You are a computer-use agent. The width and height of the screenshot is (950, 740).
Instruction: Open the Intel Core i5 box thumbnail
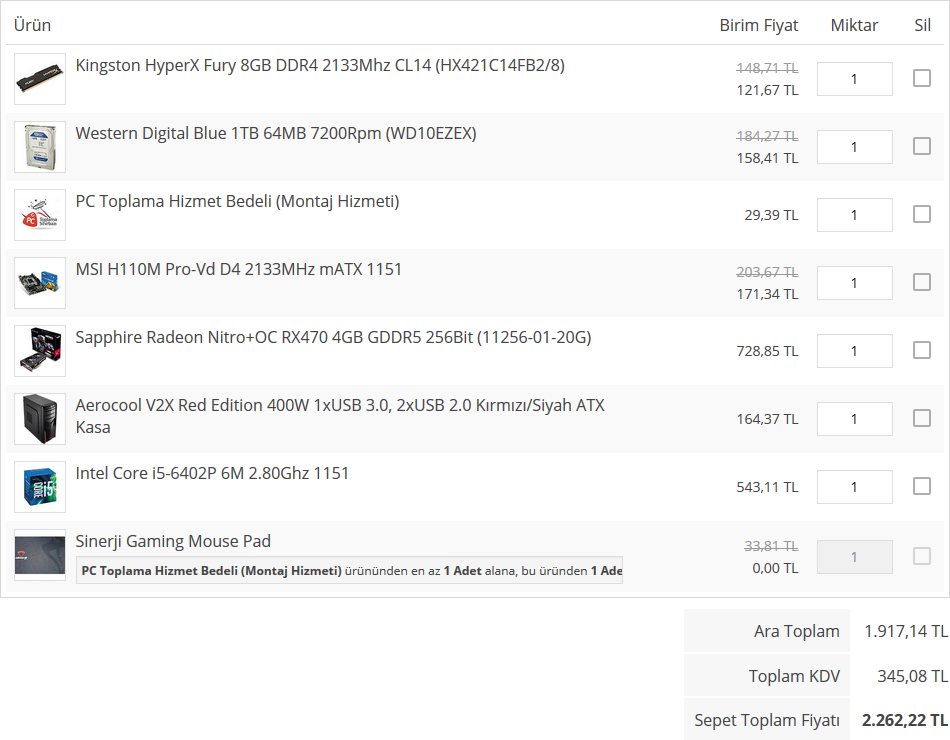pyautogui.click(x=40, y=487)
